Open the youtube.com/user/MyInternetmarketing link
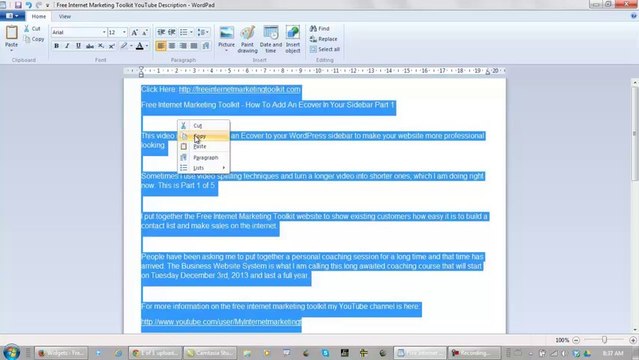 click(221, 322)
